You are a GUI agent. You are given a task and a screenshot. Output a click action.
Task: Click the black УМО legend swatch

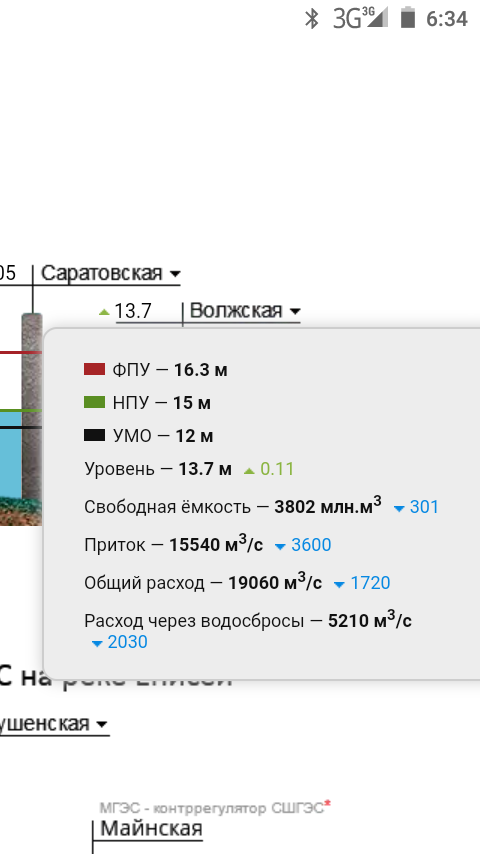tap(94, 435)
